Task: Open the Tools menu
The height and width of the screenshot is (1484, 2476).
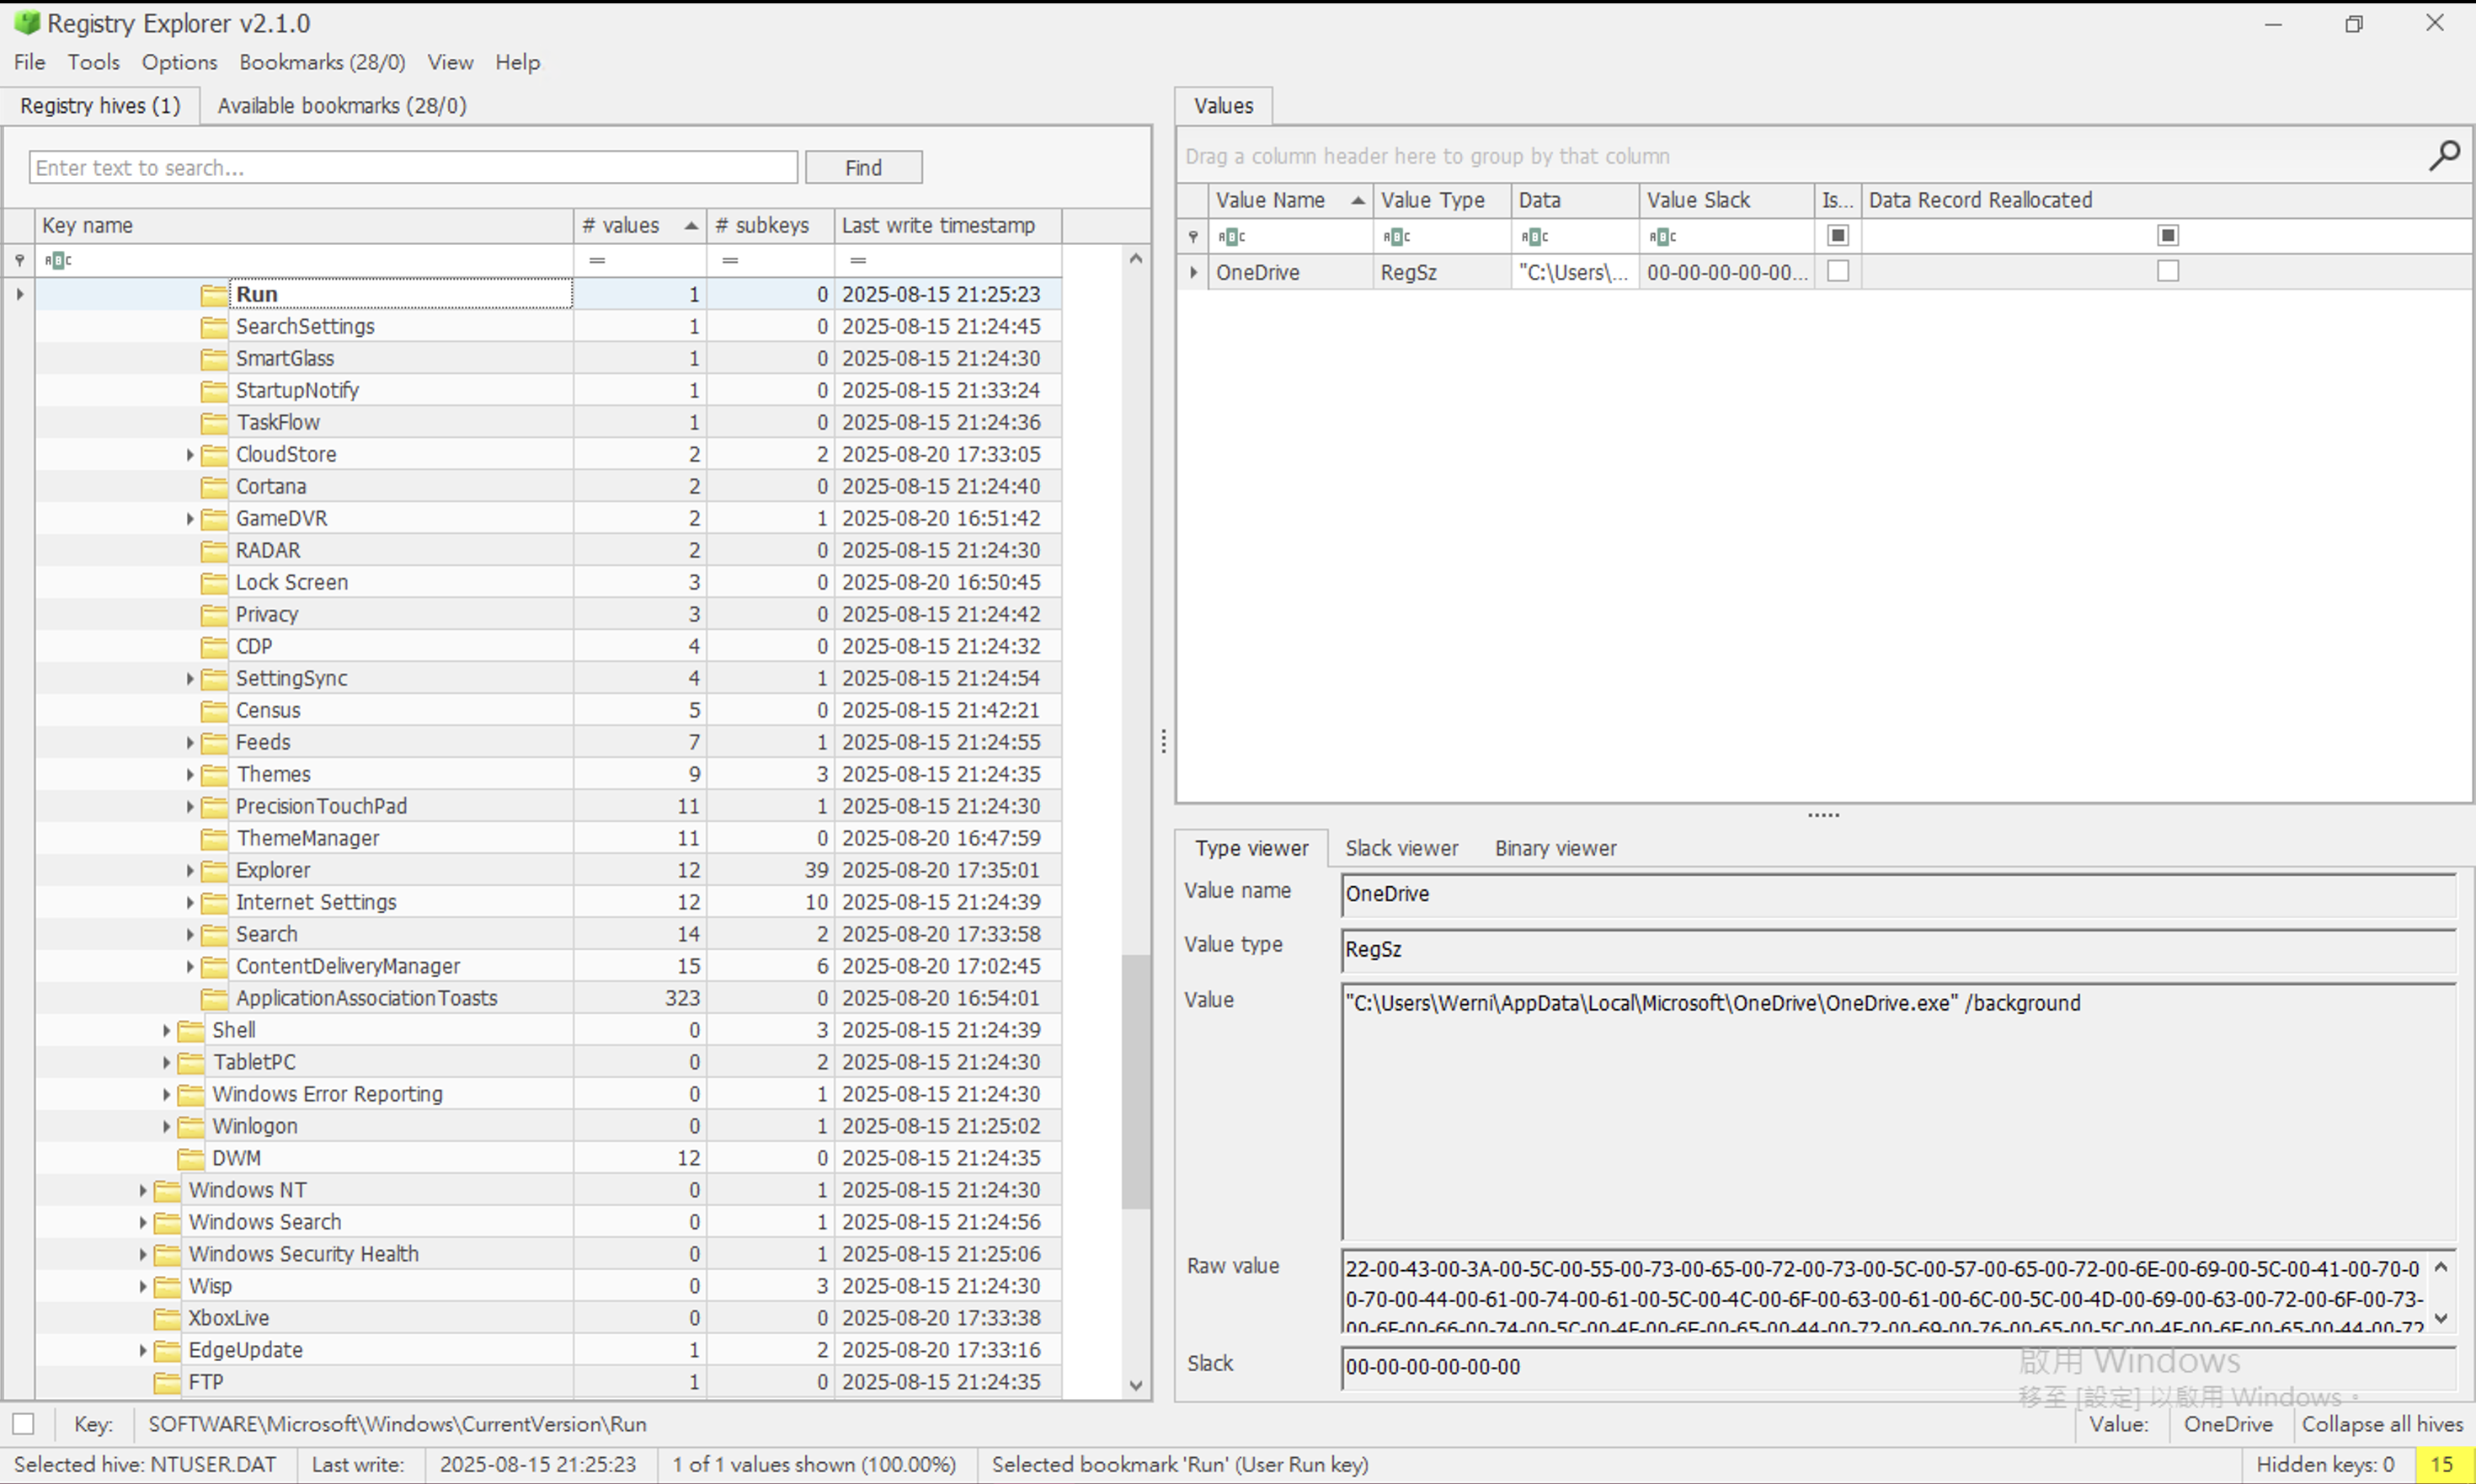Action: click(x=93, y=62)
